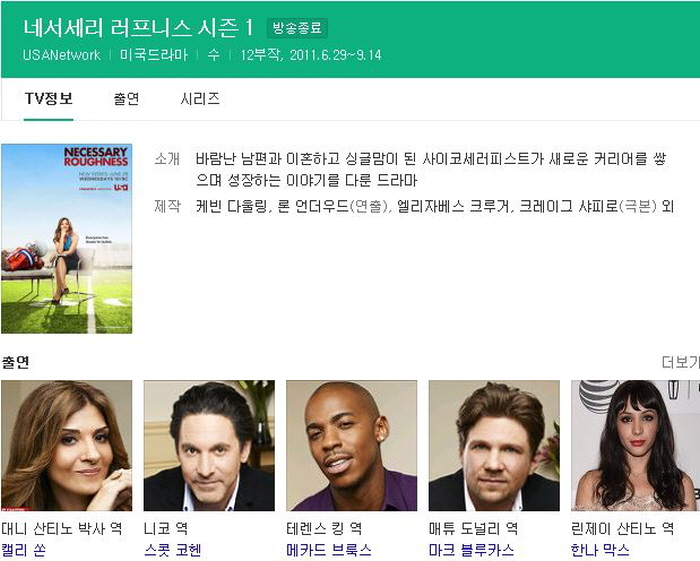Viewport: 700px width, 561px height.
Task: Click the actor name link 캘리 쏜
Action: click(23, 550)
